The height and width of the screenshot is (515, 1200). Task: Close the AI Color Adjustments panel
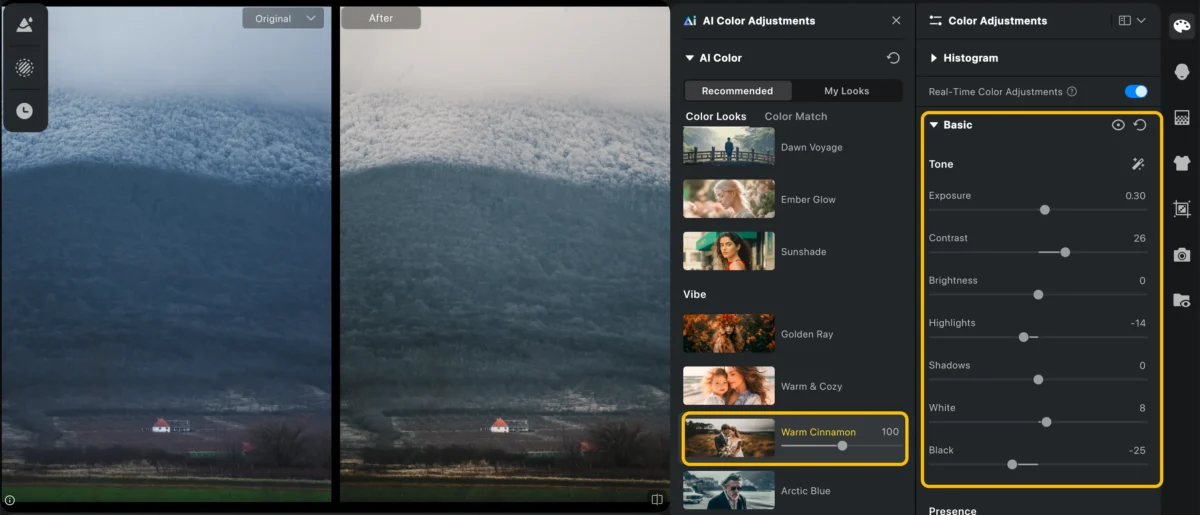(896, 20)
